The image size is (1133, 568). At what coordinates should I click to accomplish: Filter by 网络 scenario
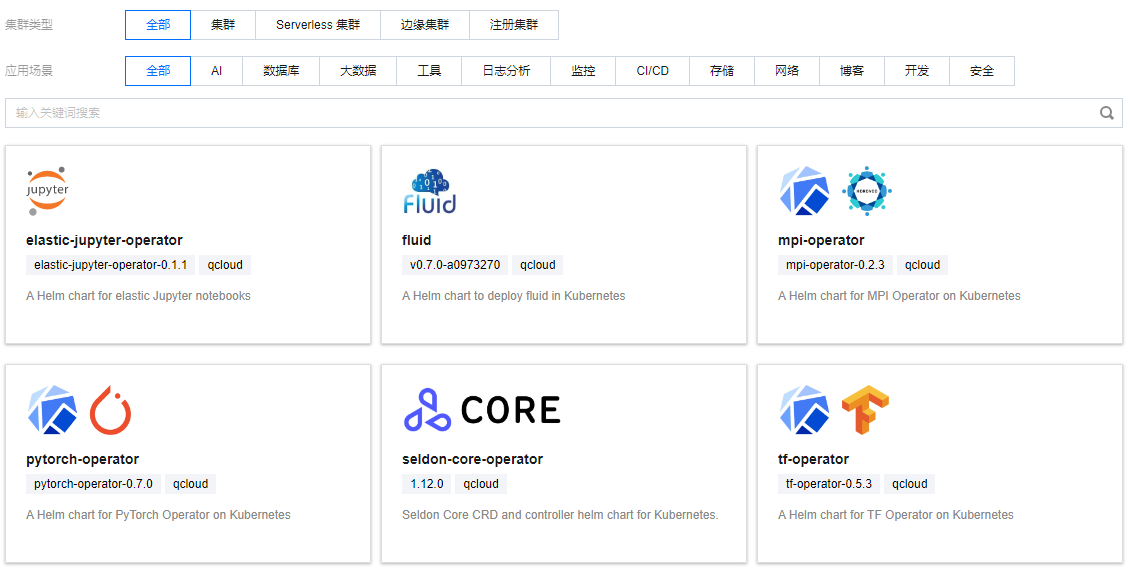(x=787, y=71)
